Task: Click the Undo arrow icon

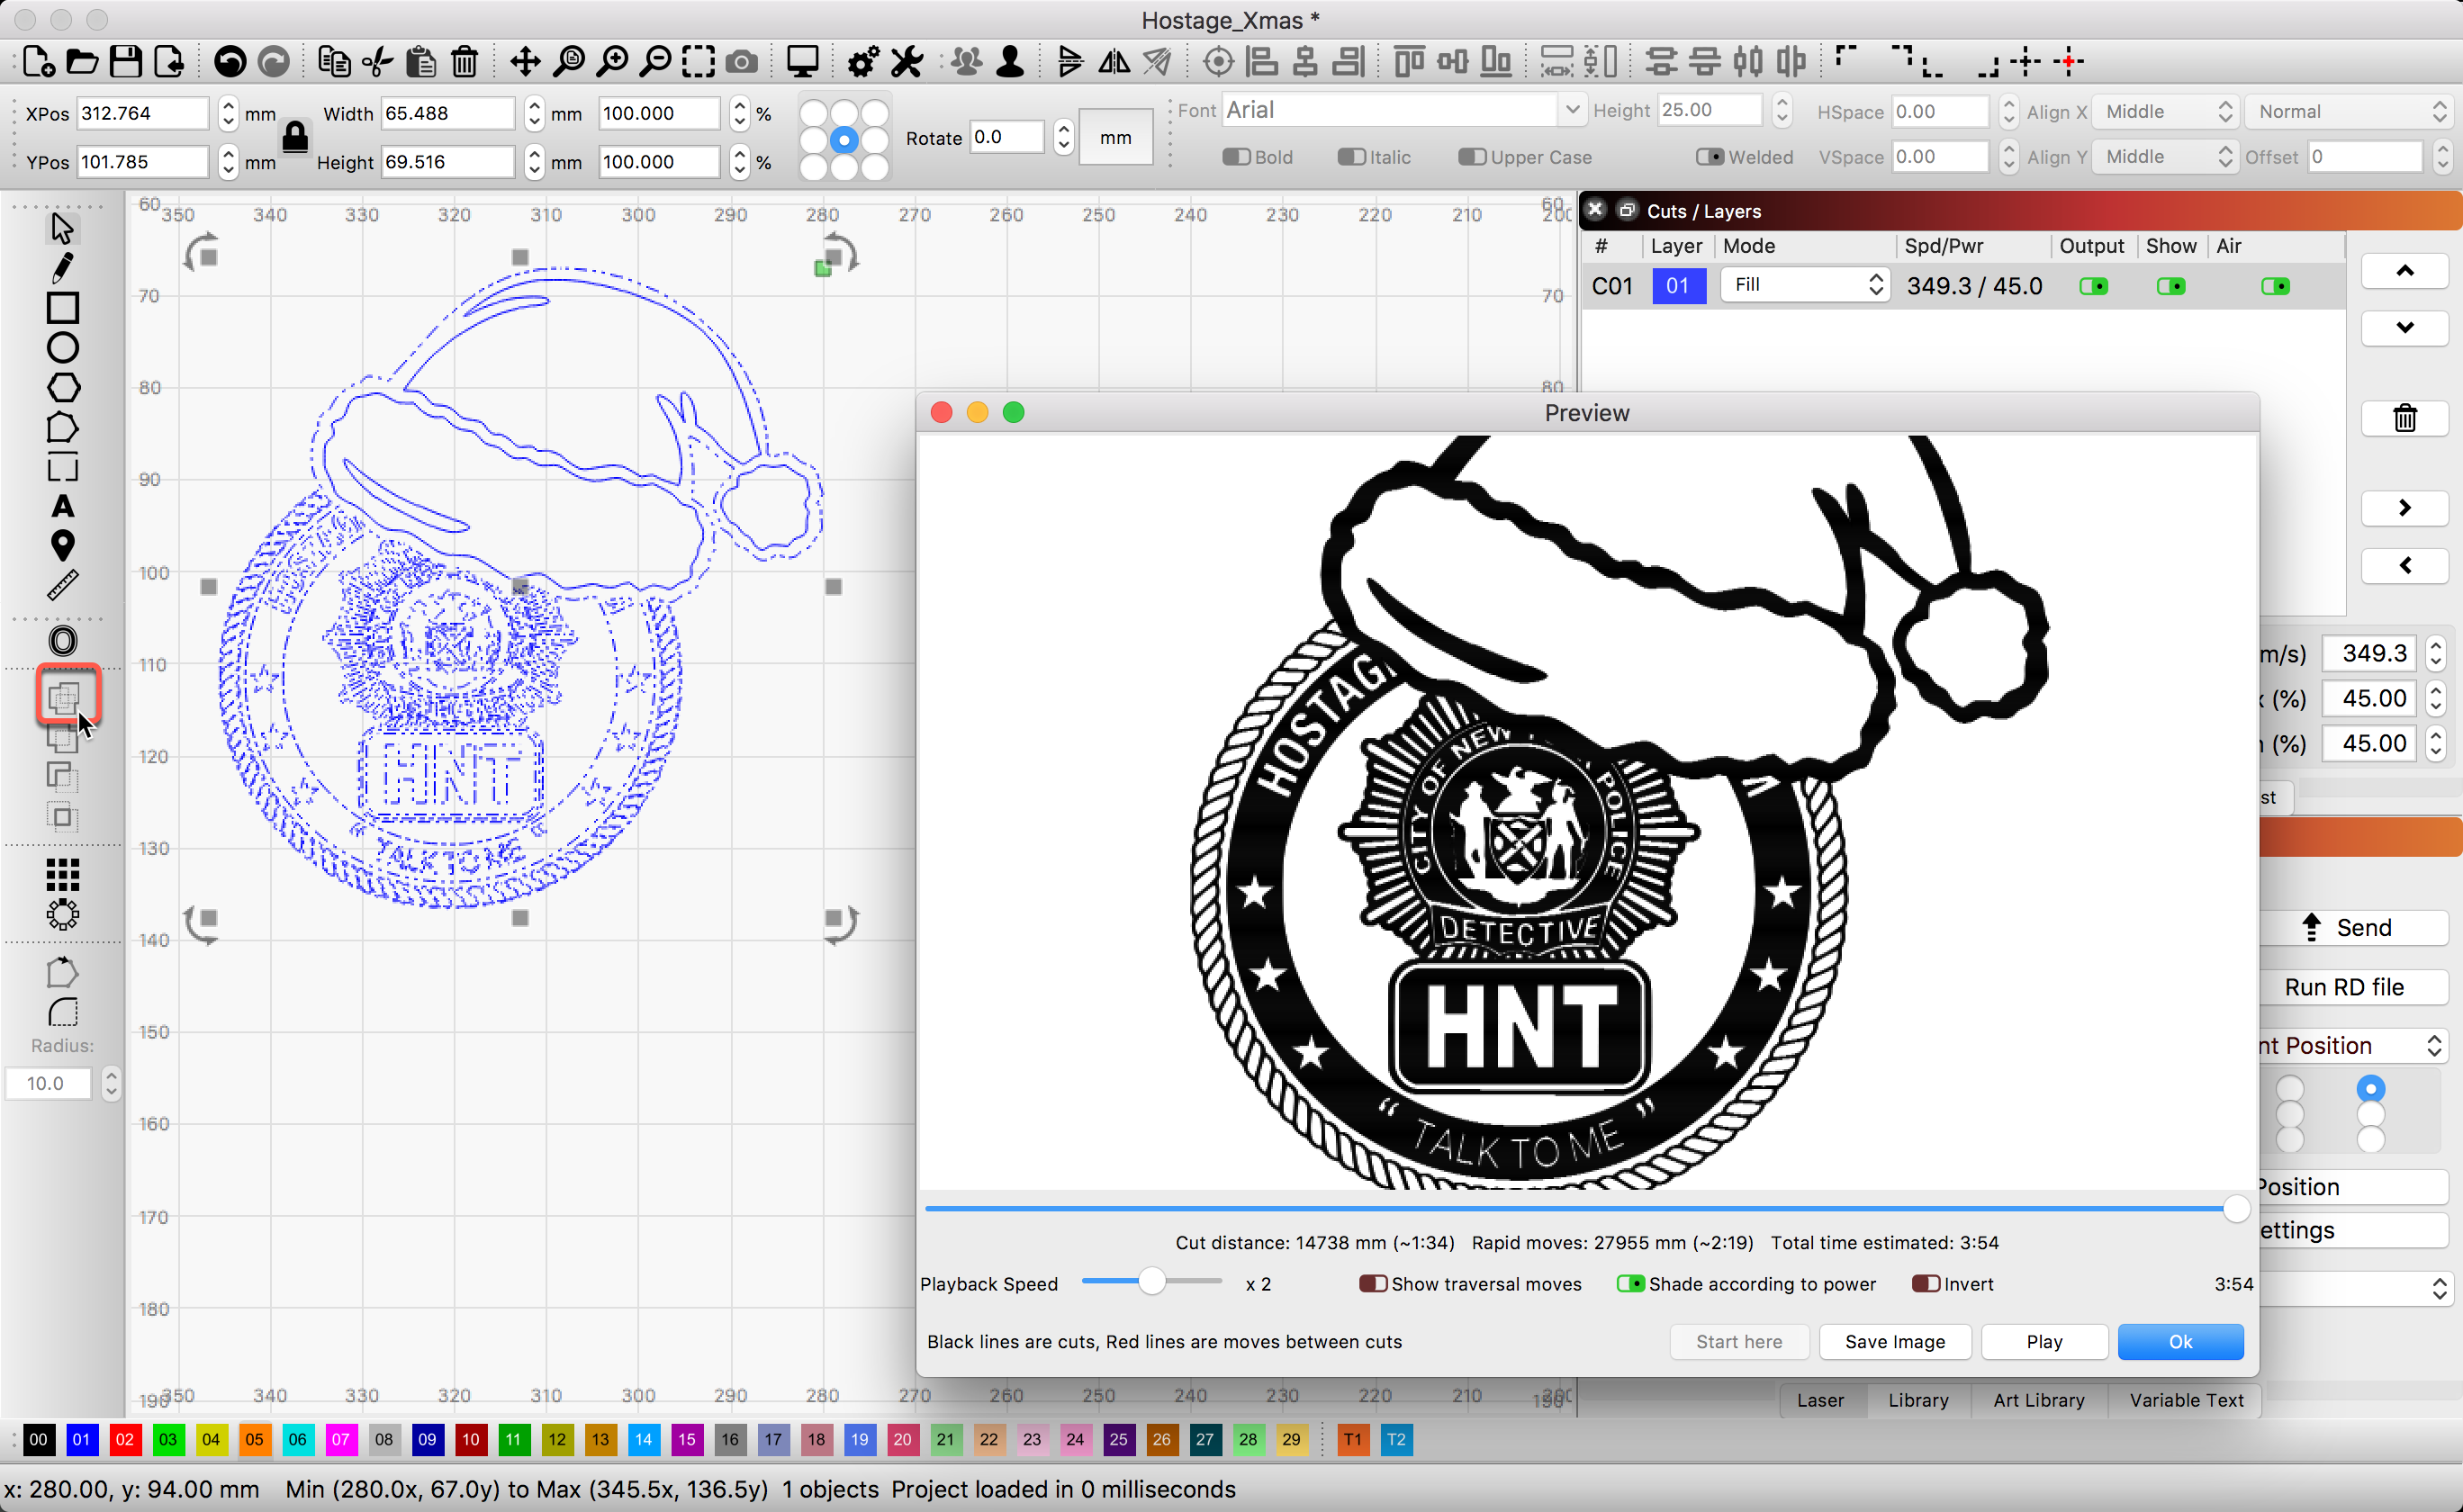Action: tap(230, 62)
